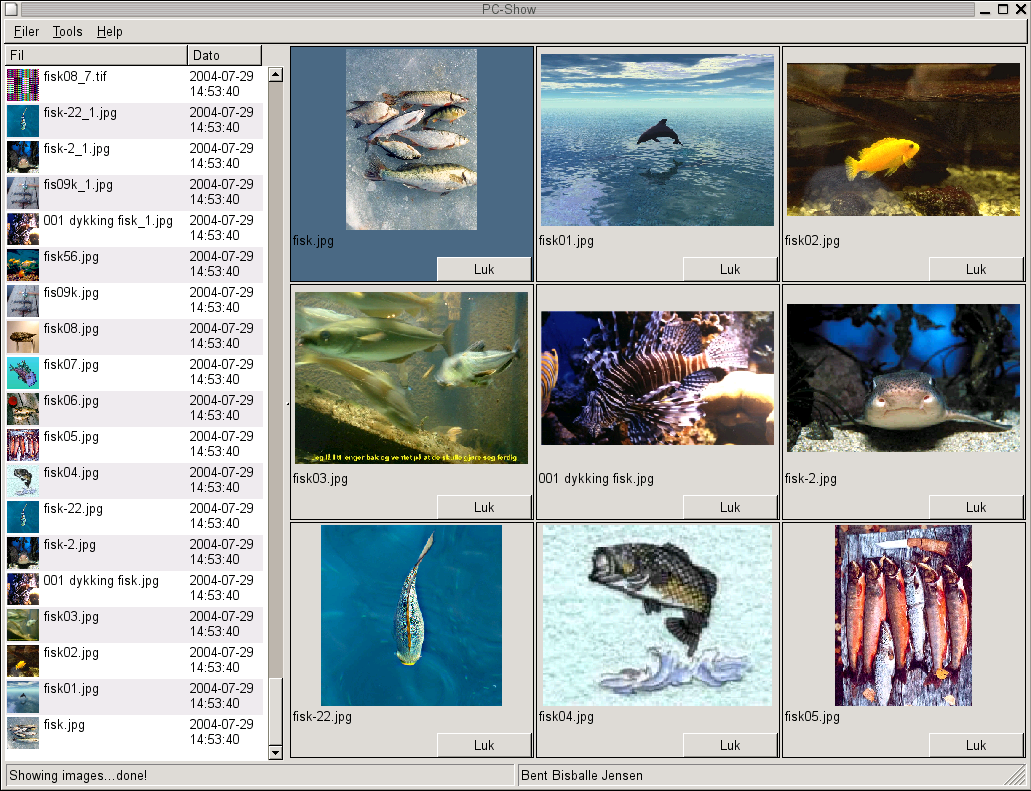The width and height of the screenshot is (1031, 791).
Task: Open the Filer menu
Action: [27, 32]
